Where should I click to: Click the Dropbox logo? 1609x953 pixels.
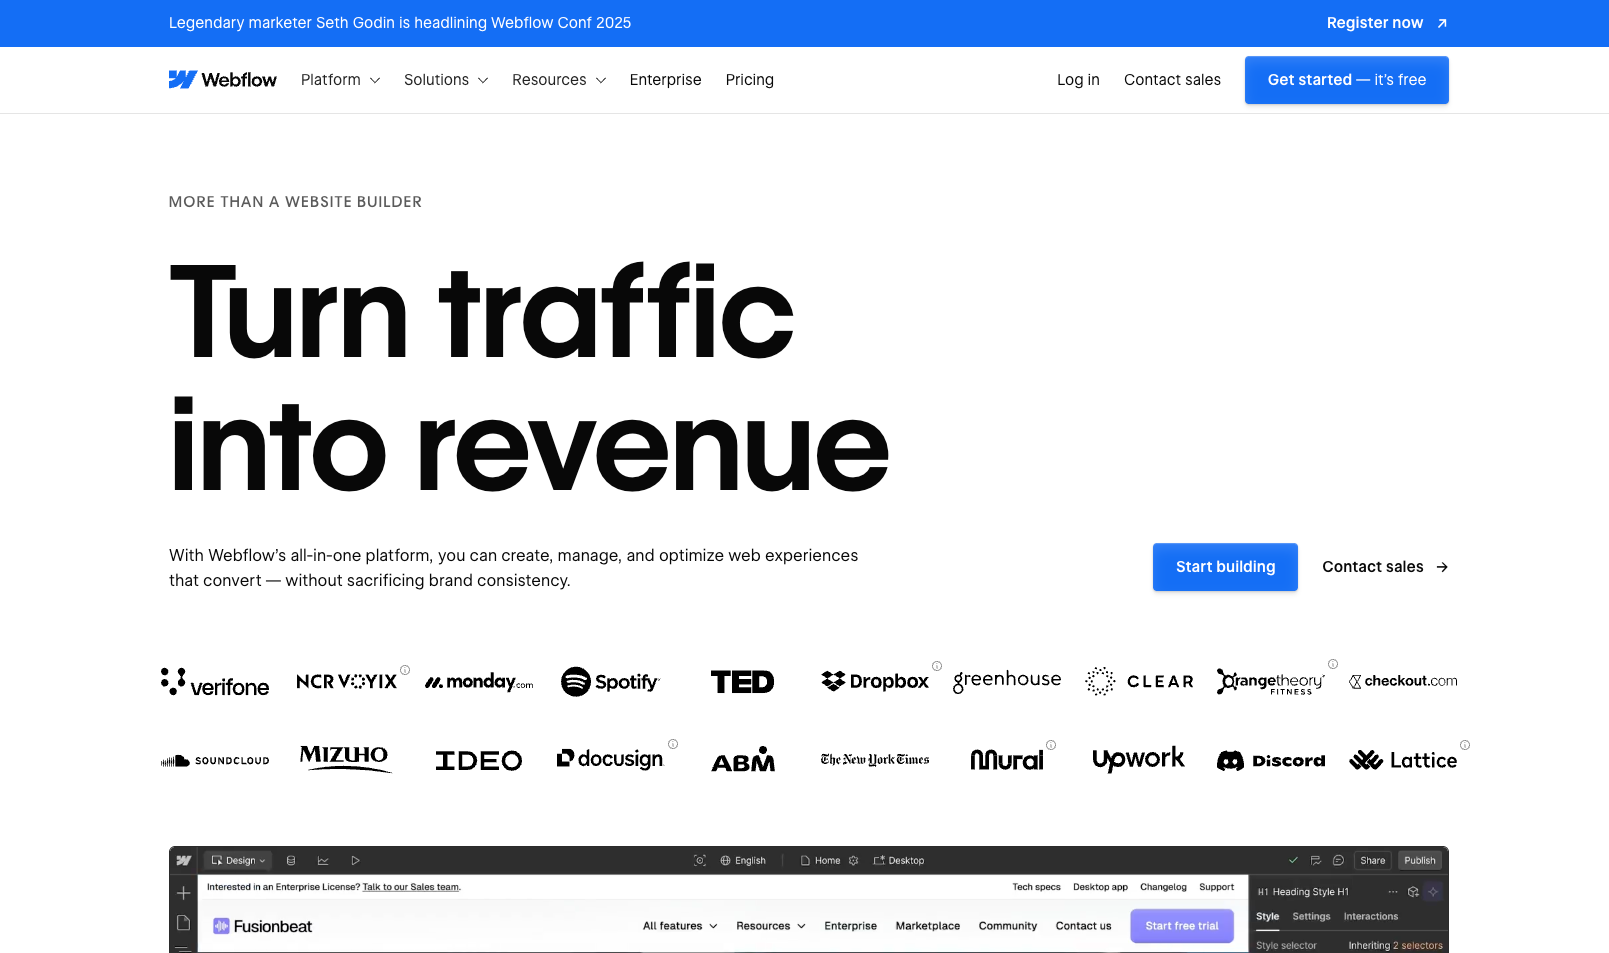tap(875, 681)
